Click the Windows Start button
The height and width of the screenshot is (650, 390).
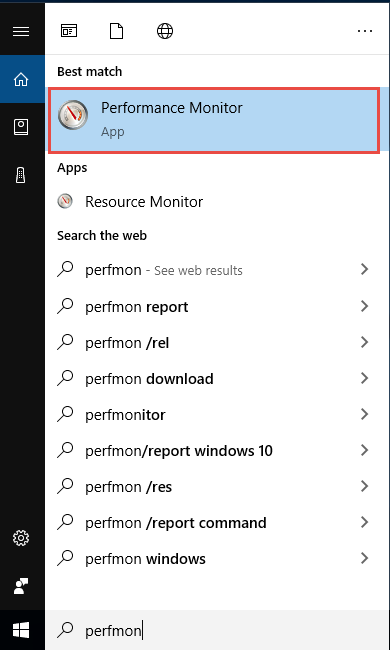pyautogui.click(x=21, y=630)
